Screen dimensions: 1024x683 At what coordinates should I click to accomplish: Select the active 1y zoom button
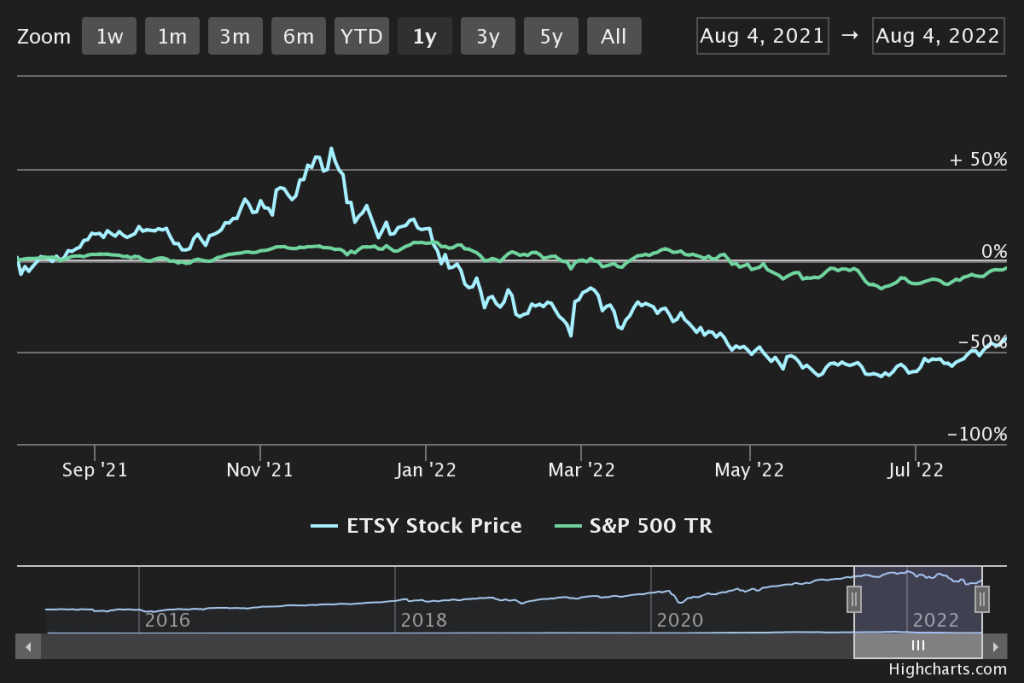coord(424,37)
